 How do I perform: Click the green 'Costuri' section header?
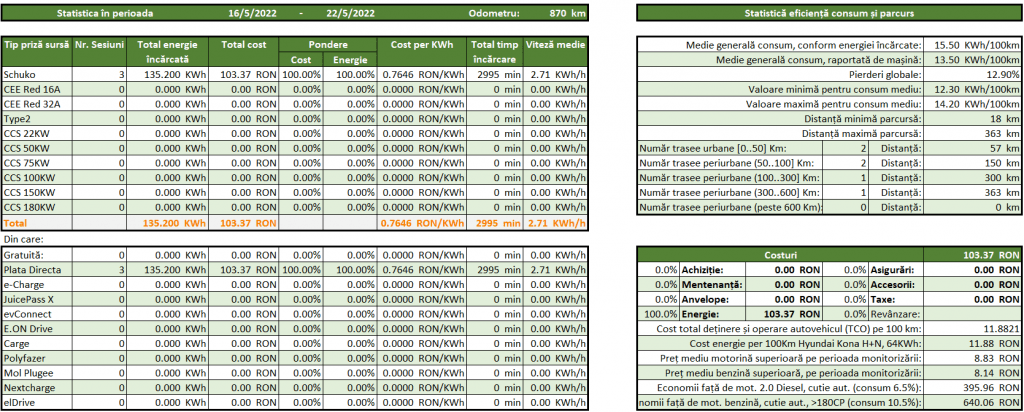tap(780, 256)
